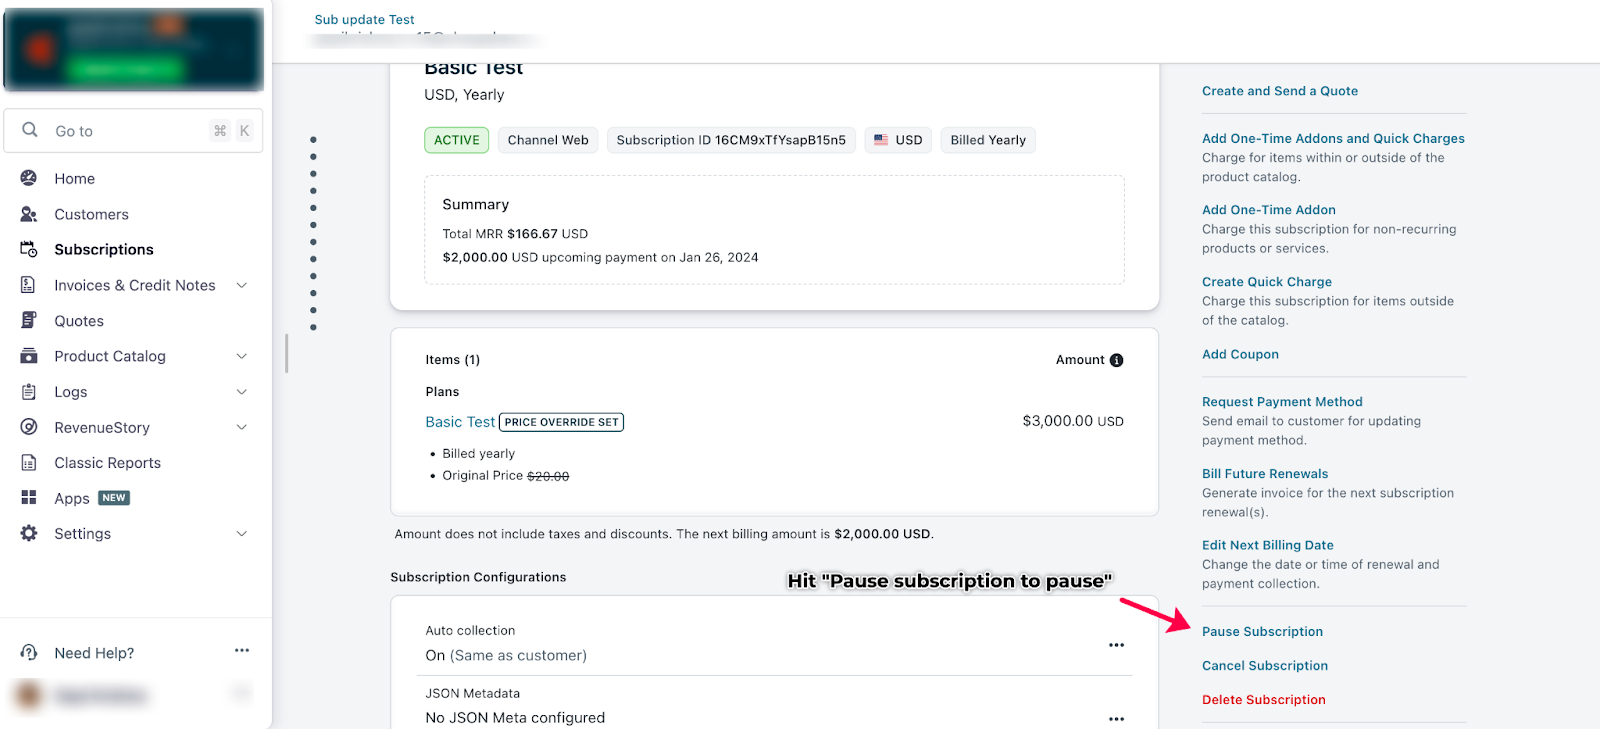1600x729 pixels.
Task: Open the Basic Test plan link
Action: pyautogui.click(x=460, y=422)
